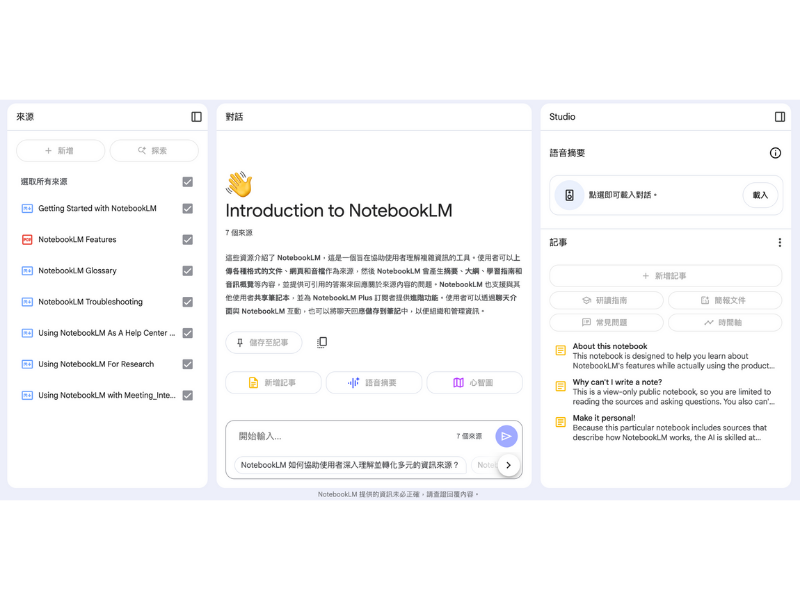Click the copy icon next to 儲存至記事
The height and width of the screenshot is (600, 800).
[322, 342]
